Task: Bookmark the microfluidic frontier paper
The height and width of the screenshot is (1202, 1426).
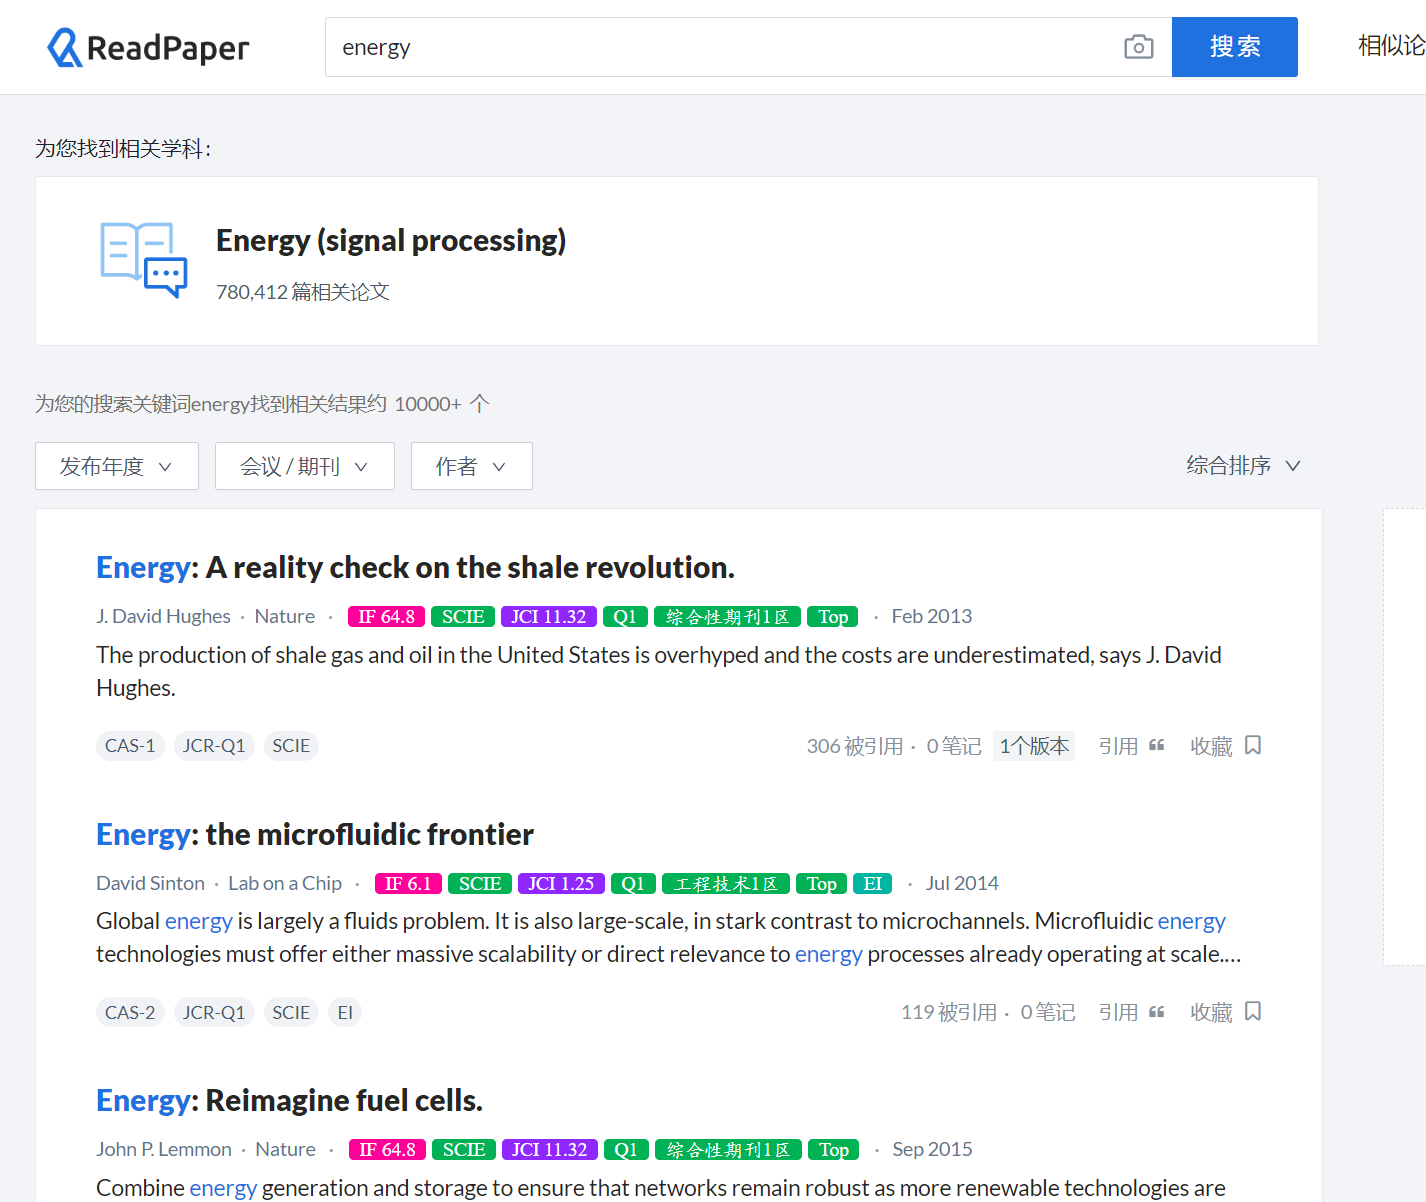Action: [x=1226, y=1012]
